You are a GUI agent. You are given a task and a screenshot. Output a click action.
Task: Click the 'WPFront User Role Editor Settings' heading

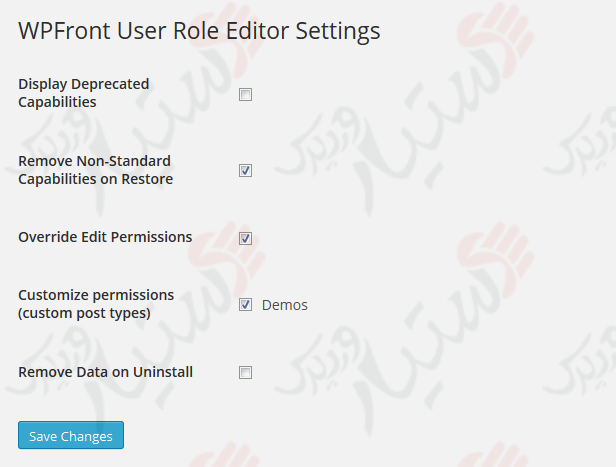[199, 31]
